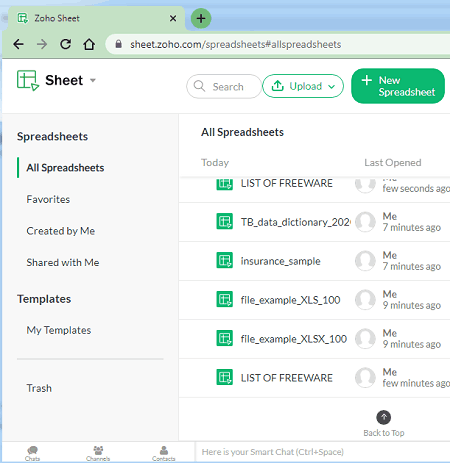Click sheet icon beside TB_data_dictionary
This screenshot has height=463, width=450.
pyautogui.click(x=225, y=222)
